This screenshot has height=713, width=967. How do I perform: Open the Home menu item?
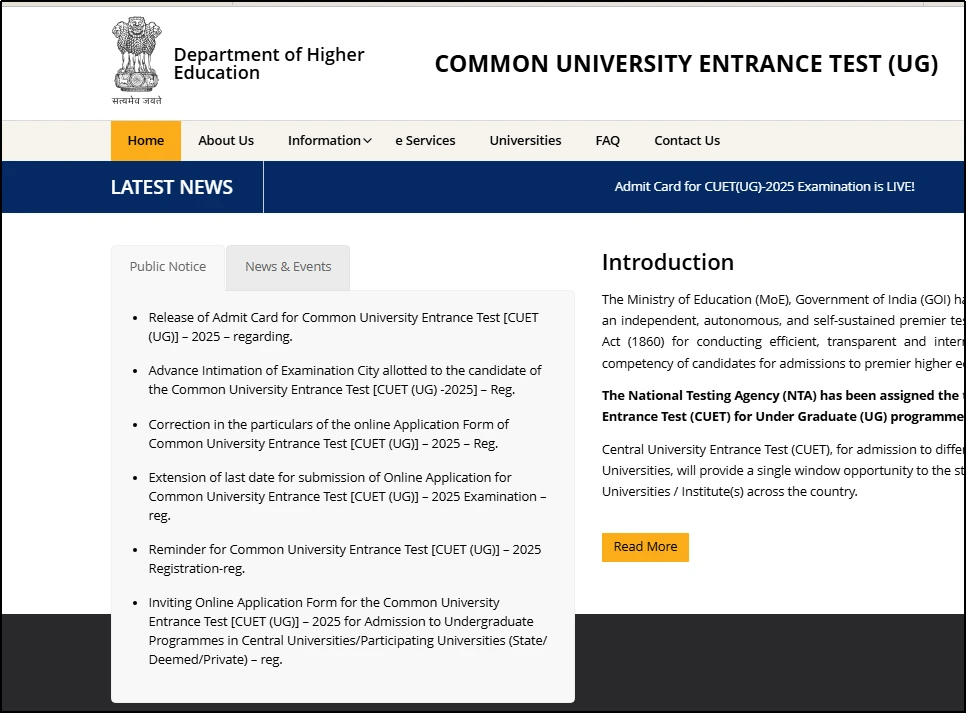click(145, 140)
